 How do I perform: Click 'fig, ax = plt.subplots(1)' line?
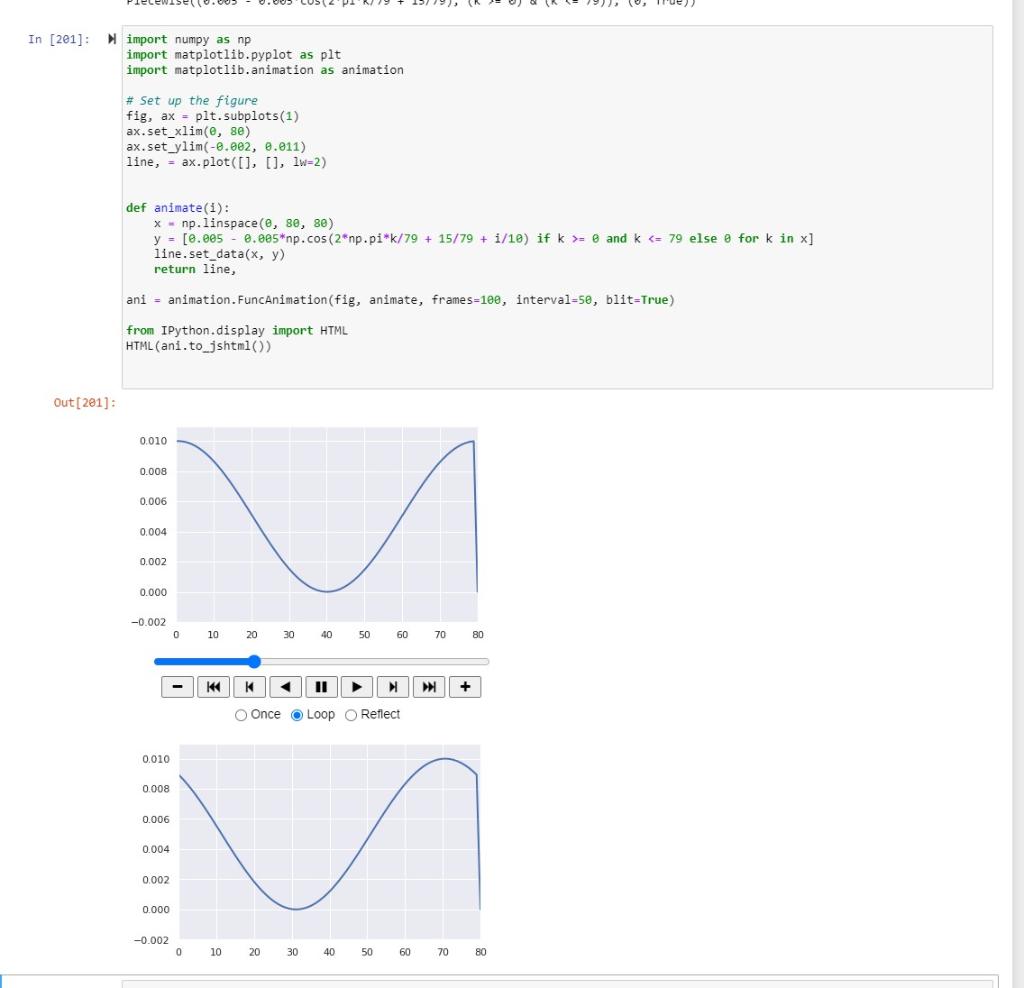[x=213, y=116]
